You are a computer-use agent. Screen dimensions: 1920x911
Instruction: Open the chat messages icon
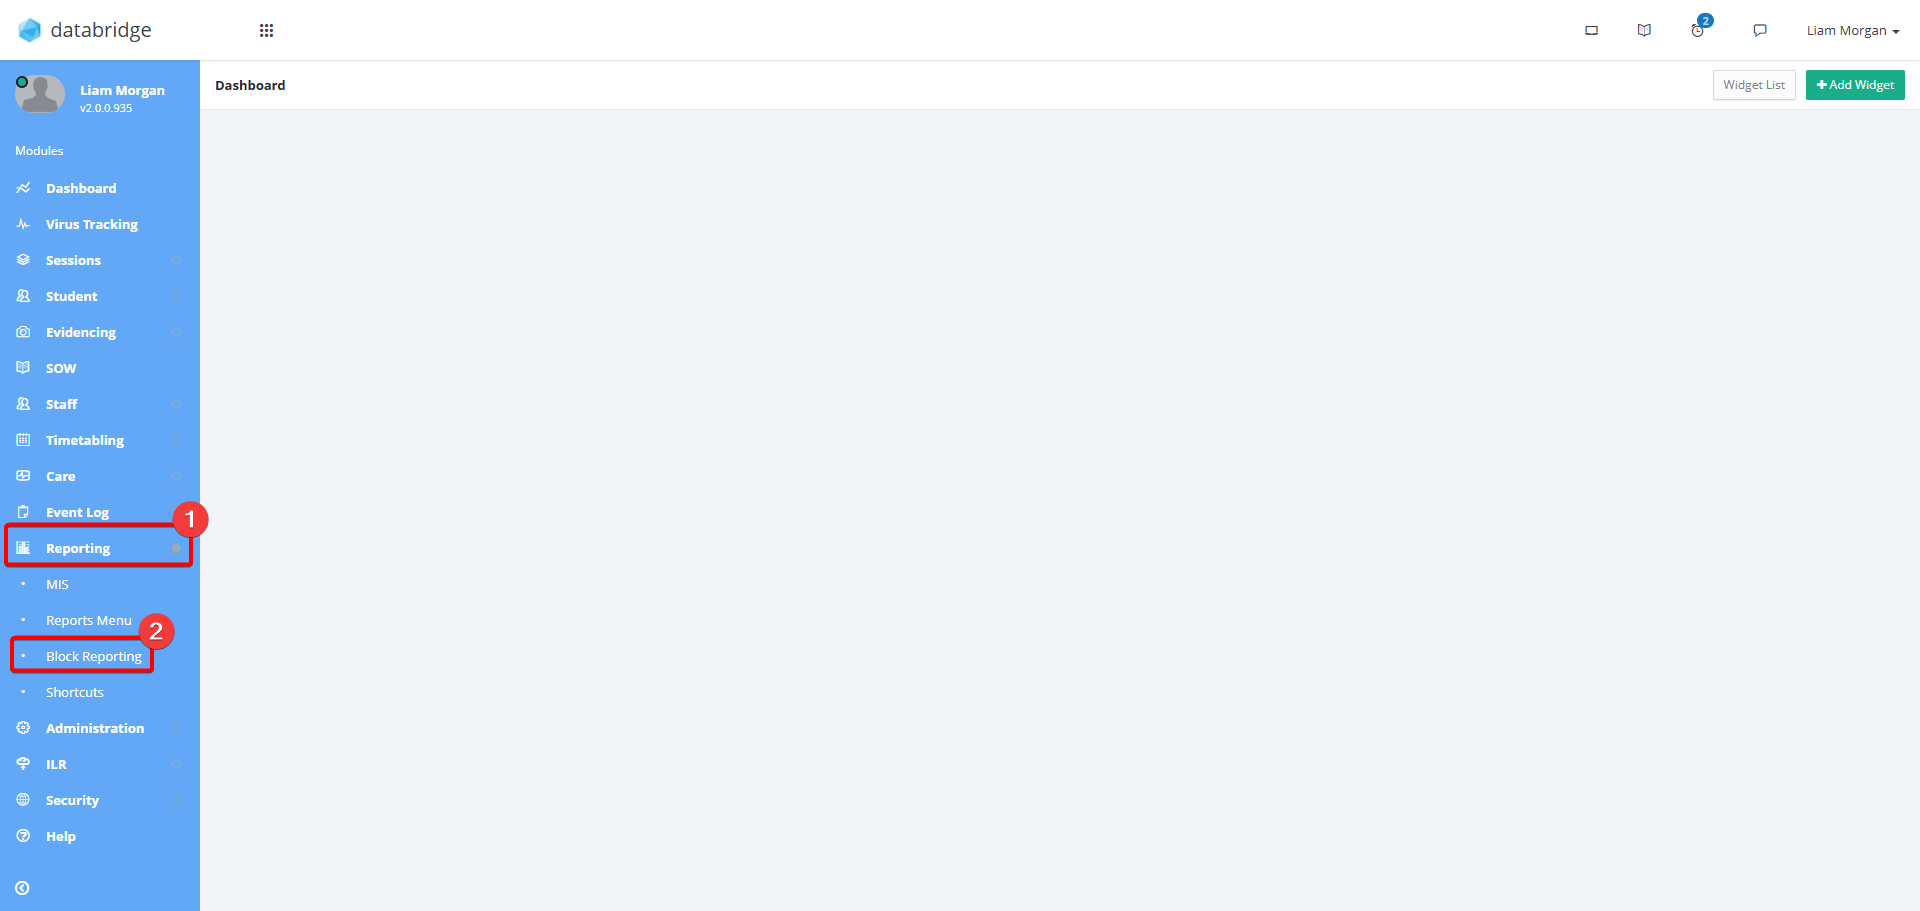tap(1760, 31)
